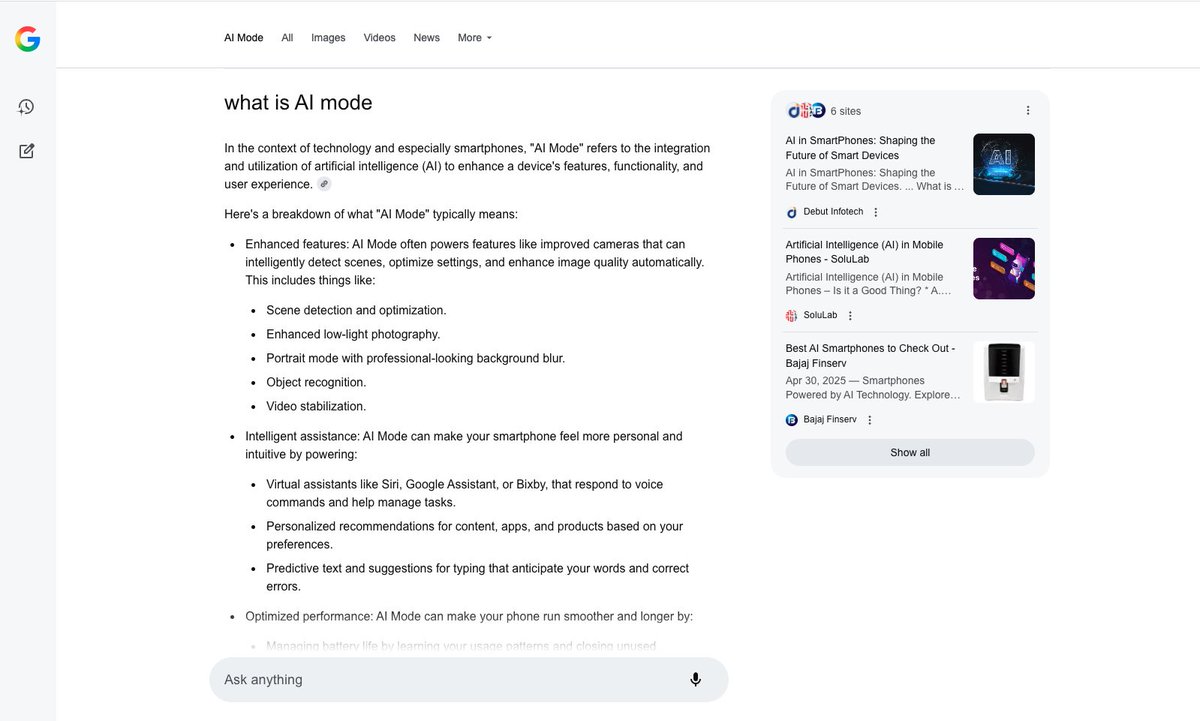
Task: Open the three-dot menu beside 6 sites
Action: (1028, 111)
